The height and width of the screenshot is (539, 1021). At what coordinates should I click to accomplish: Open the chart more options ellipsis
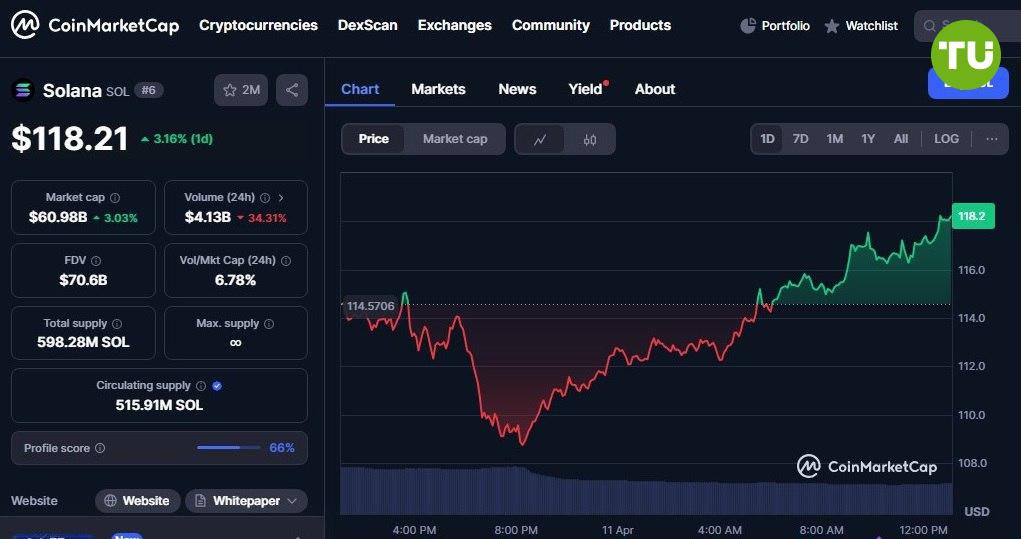coord(992,139)
